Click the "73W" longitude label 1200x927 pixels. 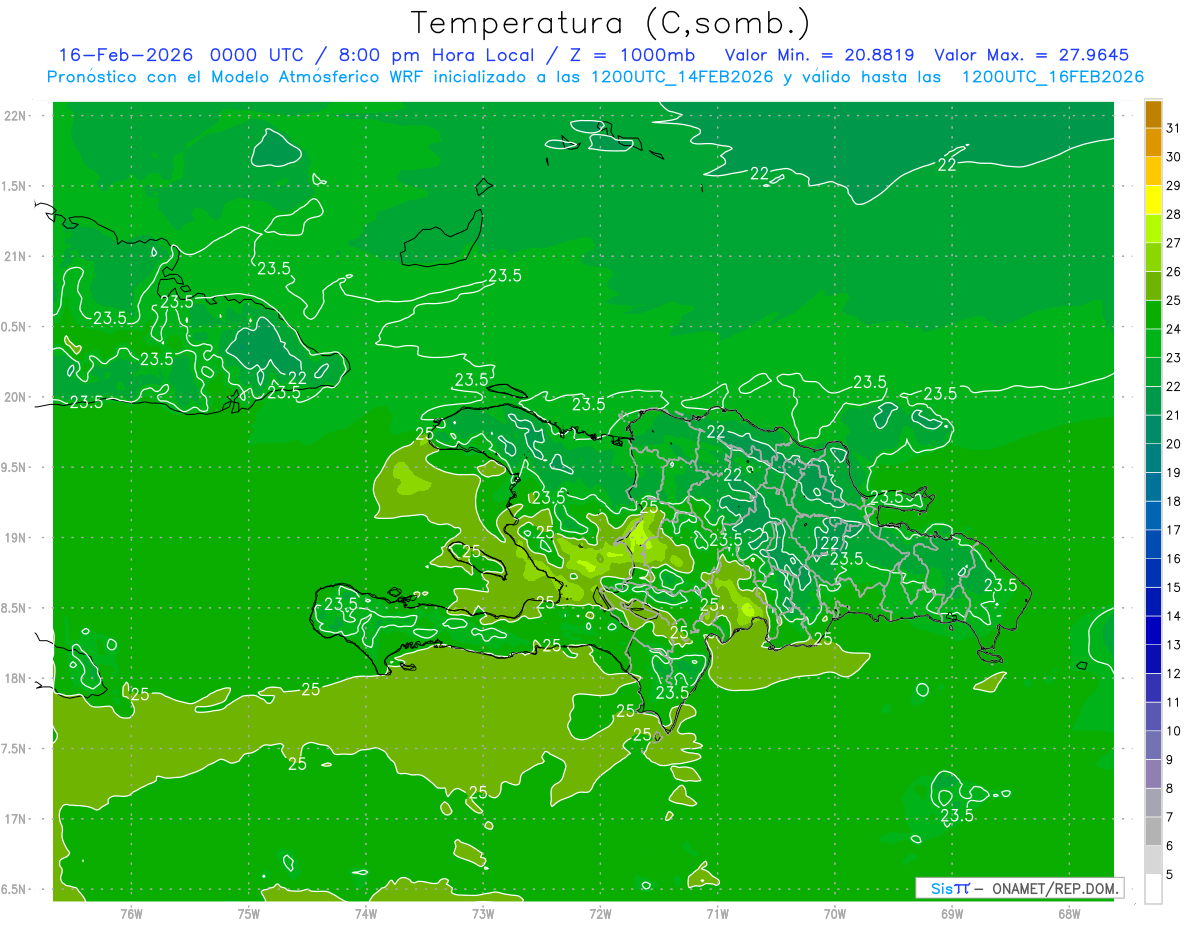pos(483,914)
